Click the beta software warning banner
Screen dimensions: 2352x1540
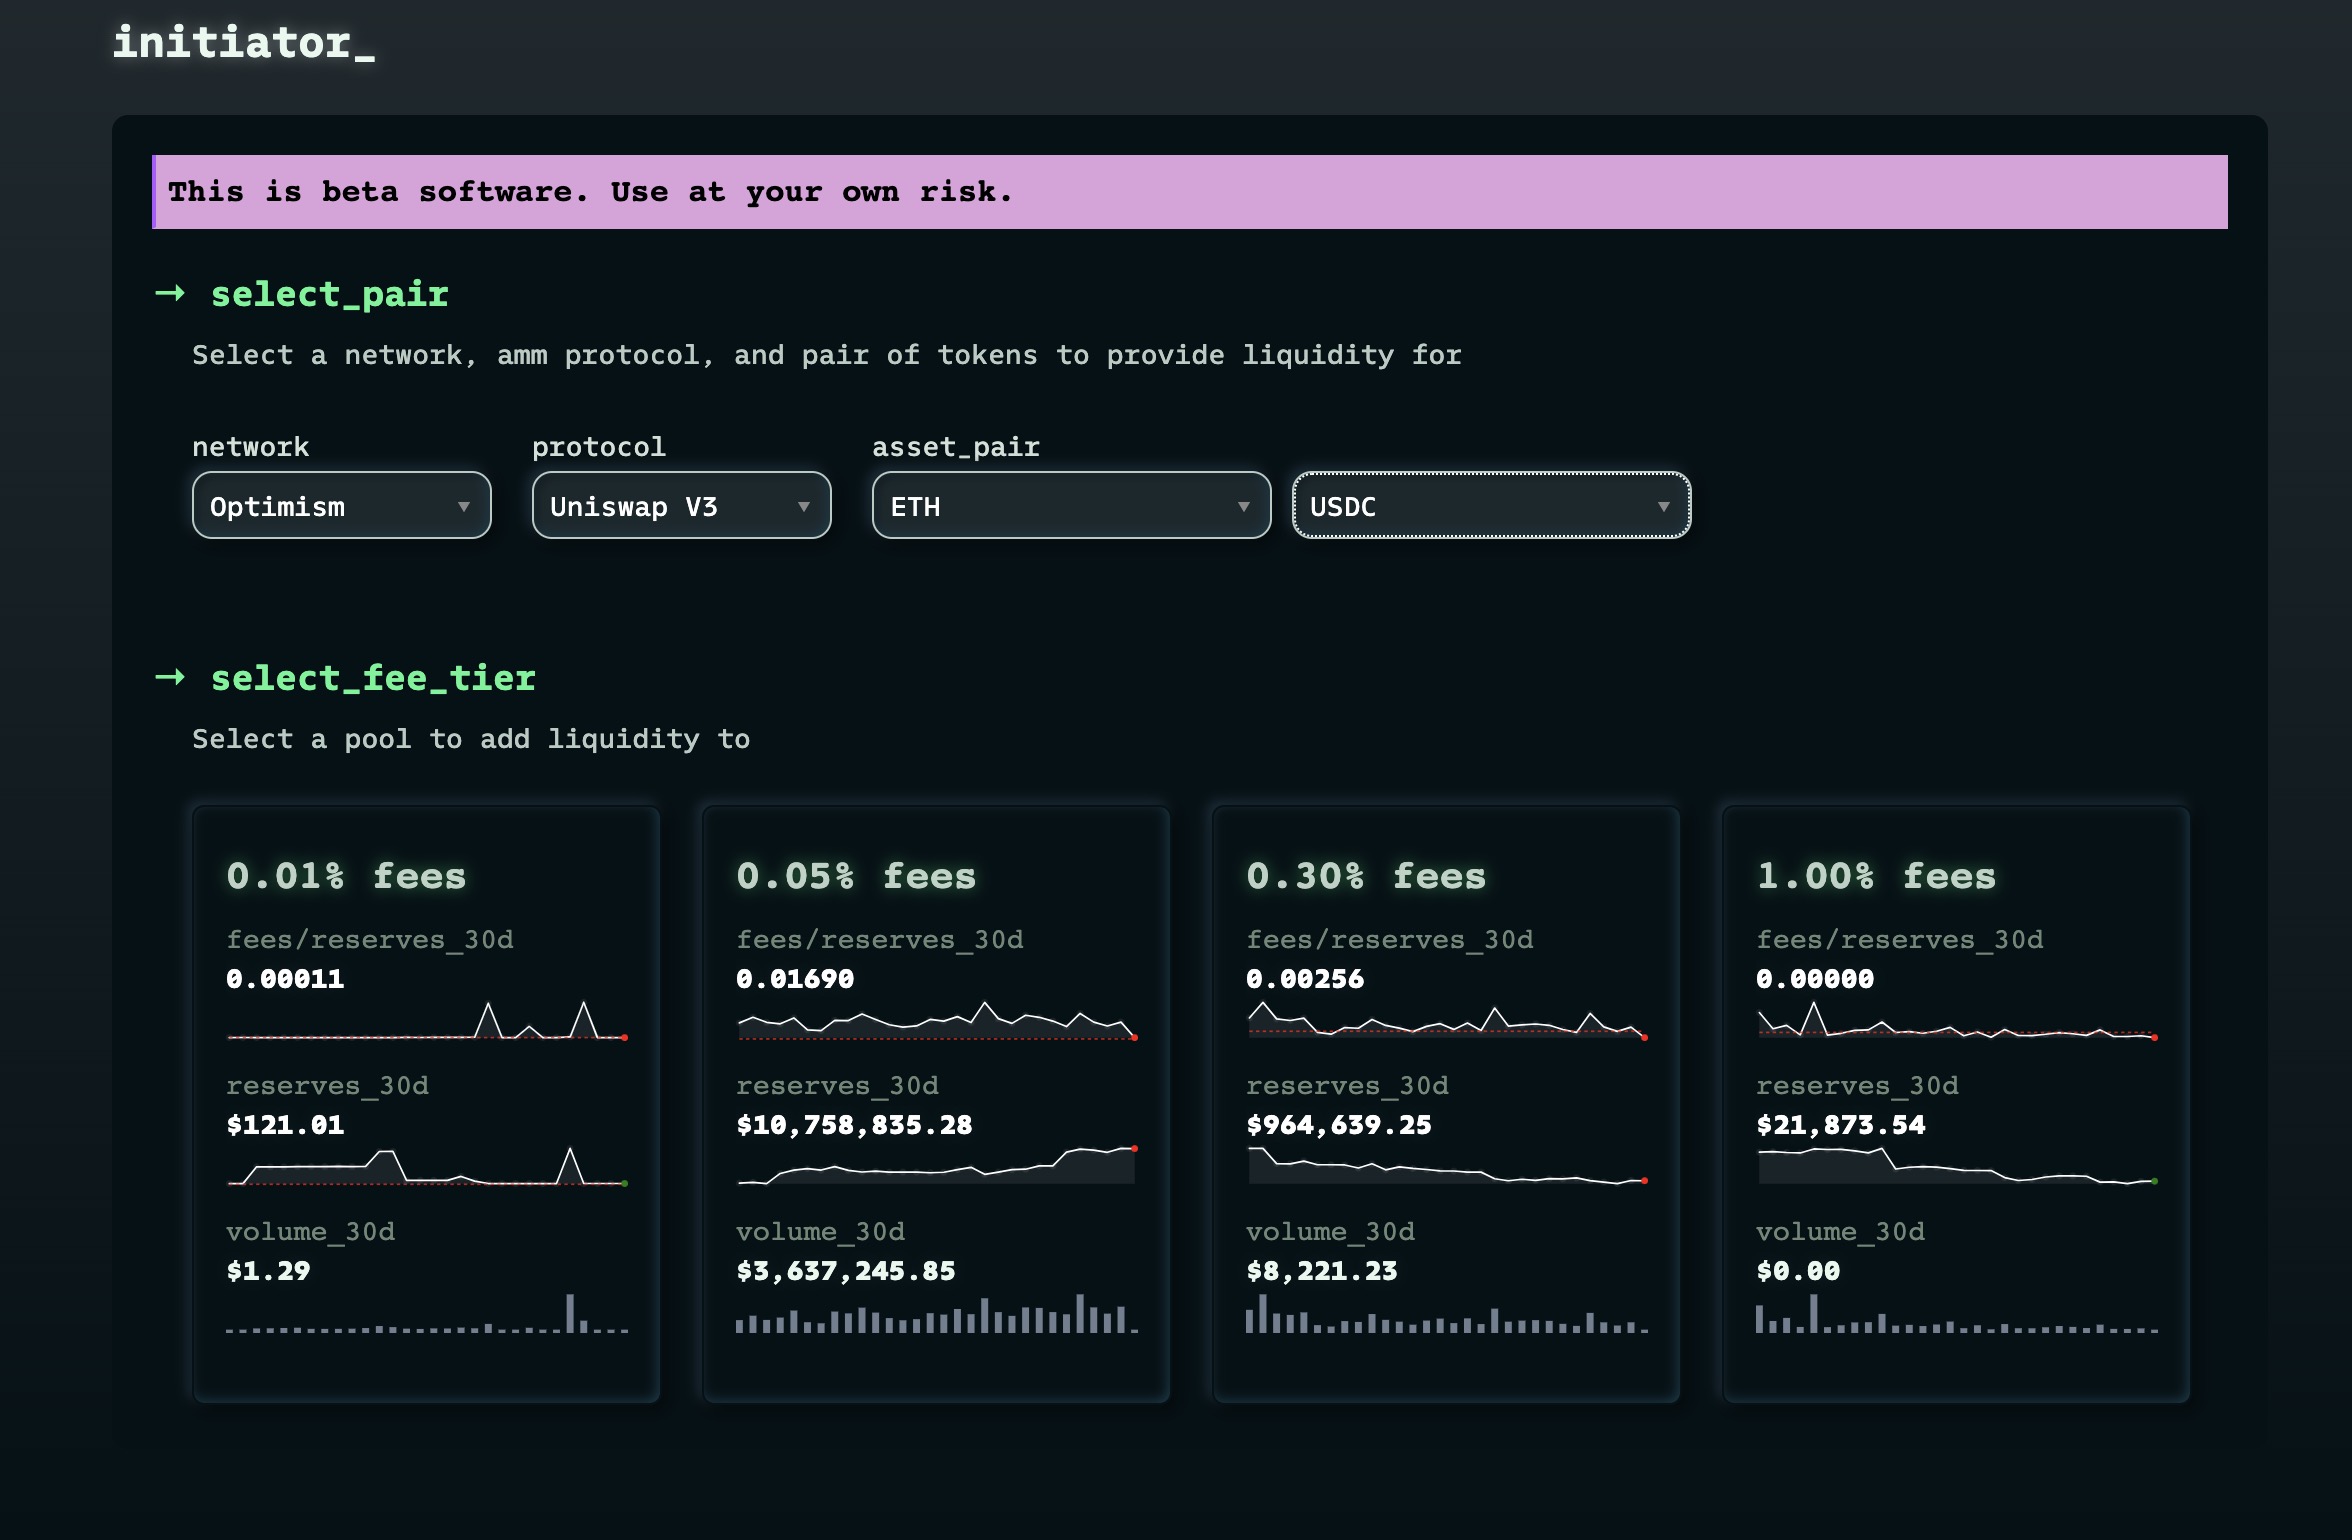pyautogui.click(x=1190, y=192)
